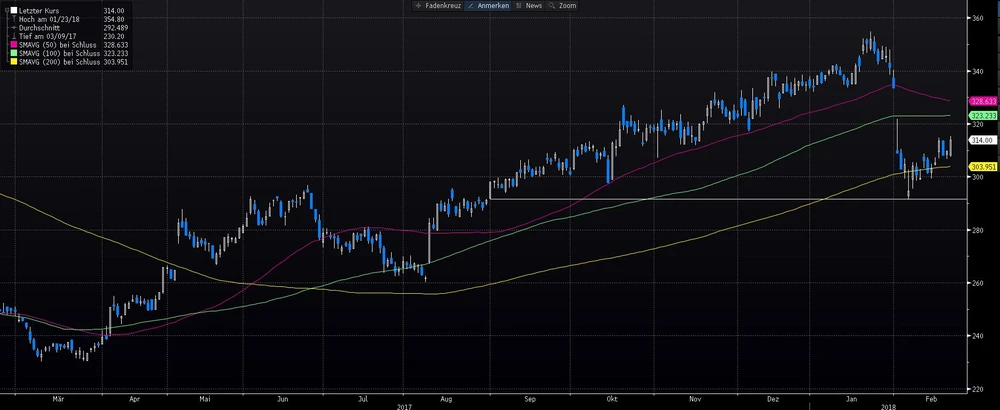Select the white horizontal support line
1000x410 pixels.
[x=700, y=199]
